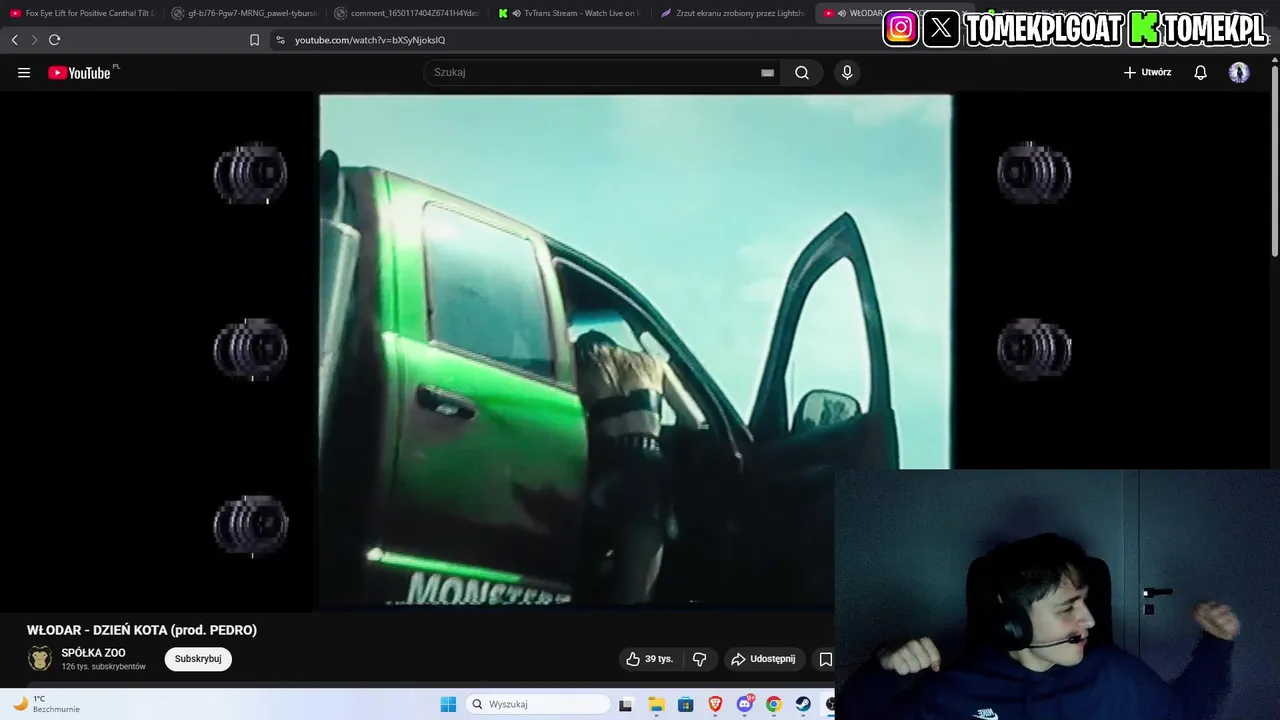
Task: Open File Explorer from the taskbar
Action: tap(656, 704)
